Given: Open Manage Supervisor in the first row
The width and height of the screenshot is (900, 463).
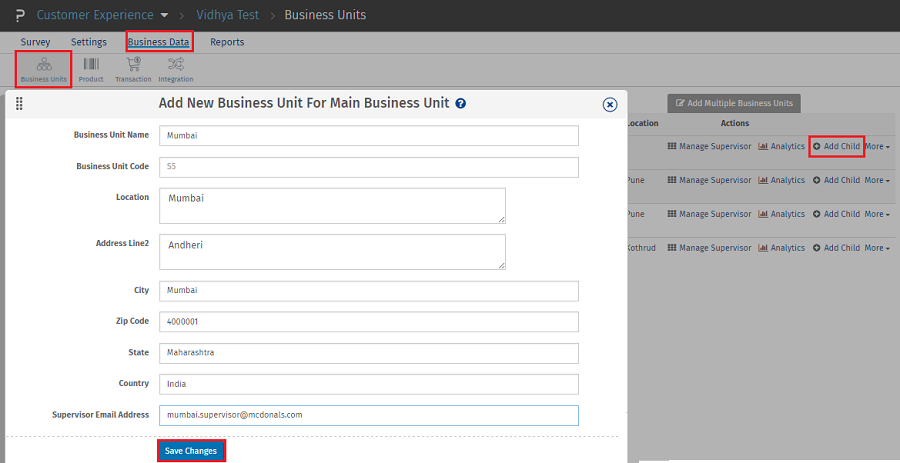Looking at the screenshot, I should coord(709,146).
